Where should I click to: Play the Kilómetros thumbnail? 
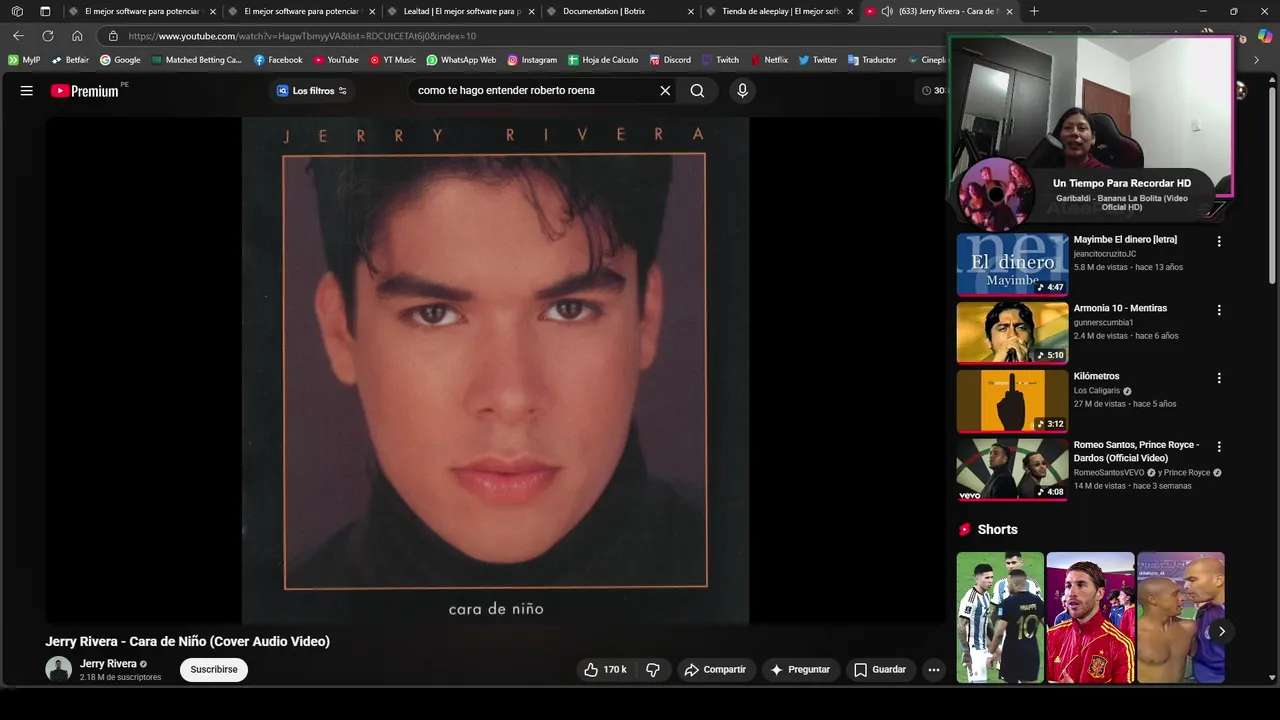coord(1012,401)
